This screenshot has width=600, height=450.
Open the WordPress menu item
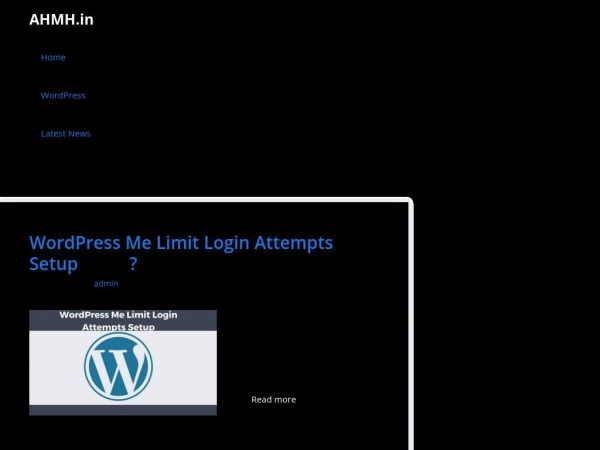[63, 95]
